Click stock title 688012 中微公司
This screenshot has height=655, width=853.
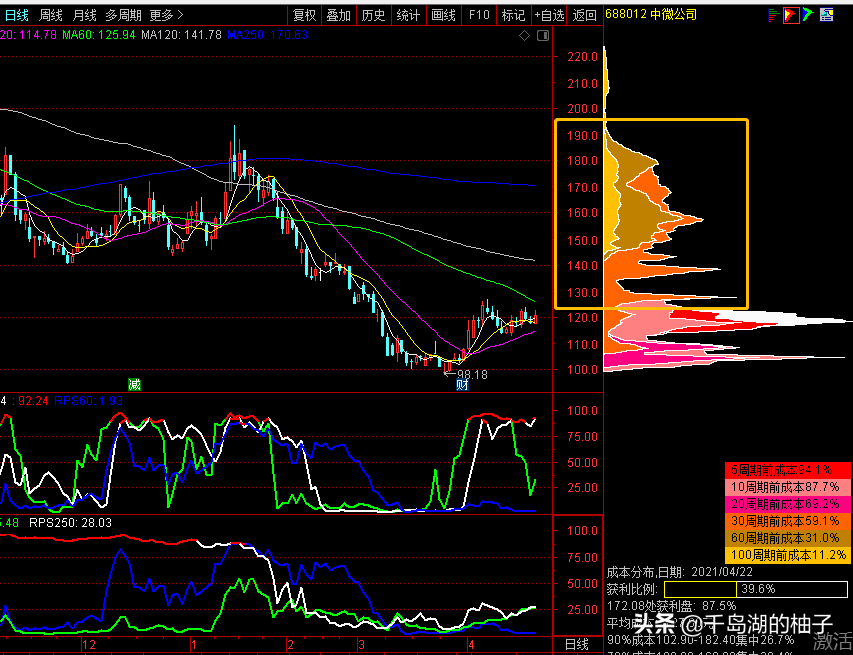click(x=651, y=14)
